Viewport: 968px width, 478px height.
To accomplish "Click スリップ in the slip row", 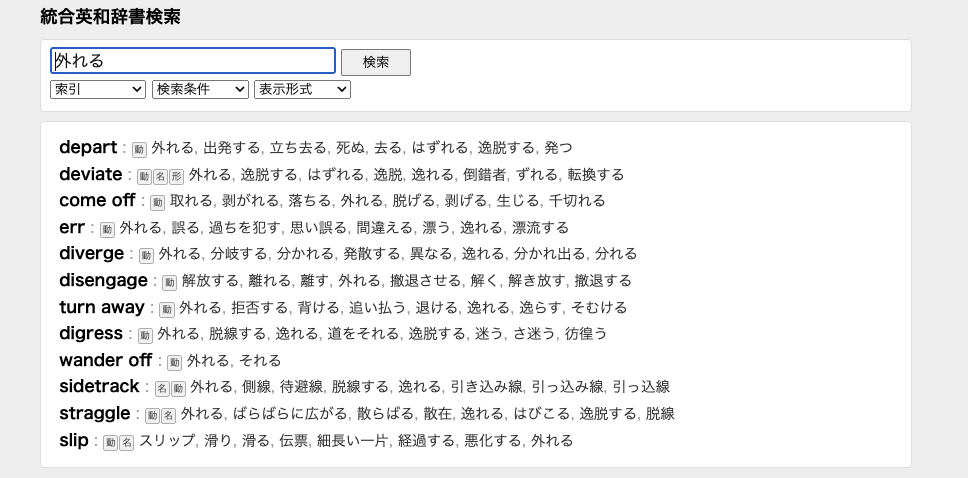I will (167, 440).
